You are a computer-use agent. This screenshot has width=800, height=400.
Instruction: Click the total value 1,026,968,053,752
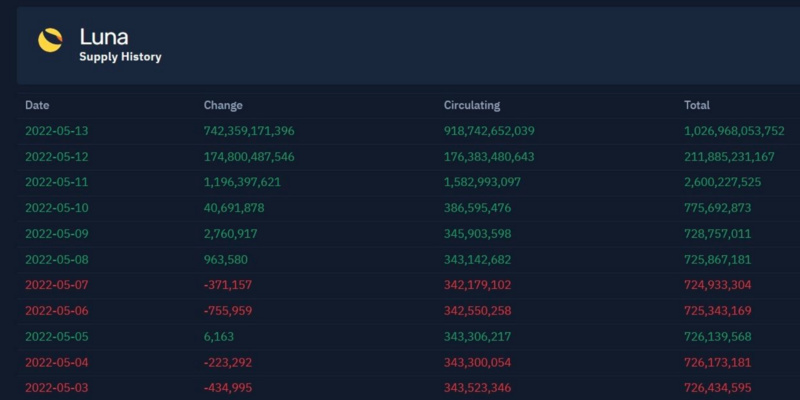click(734, 131)
